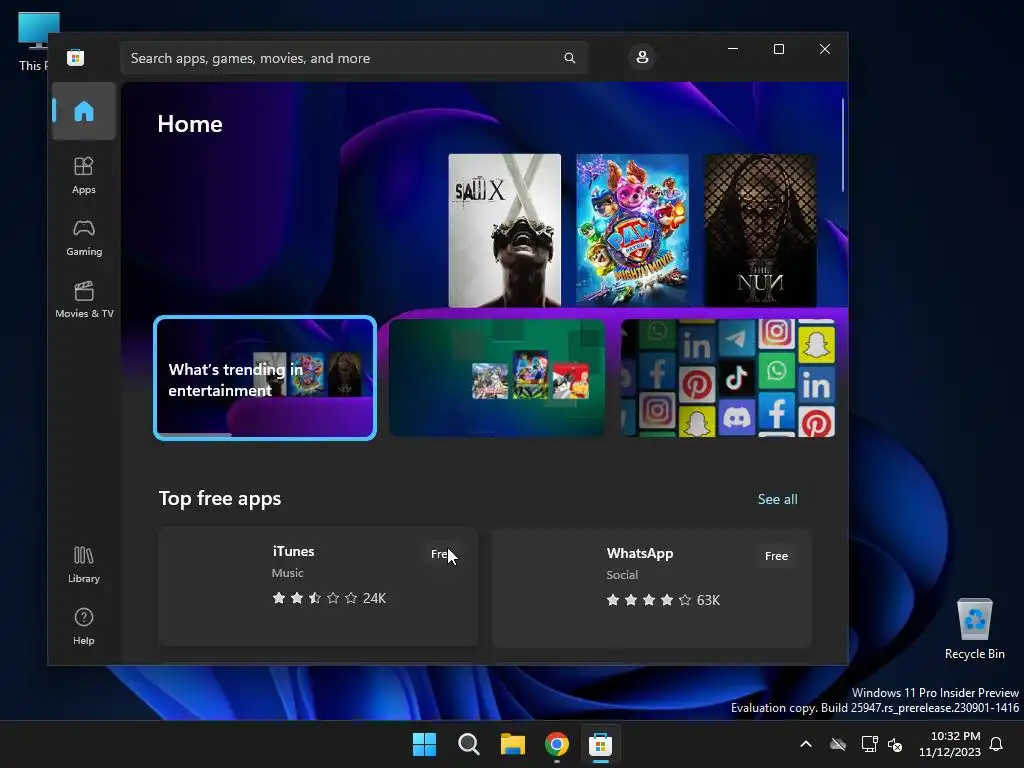The width and height of the screenshot is (1024, 768).
Task: Open the Windows Start menu
Action: click(424, 744)
